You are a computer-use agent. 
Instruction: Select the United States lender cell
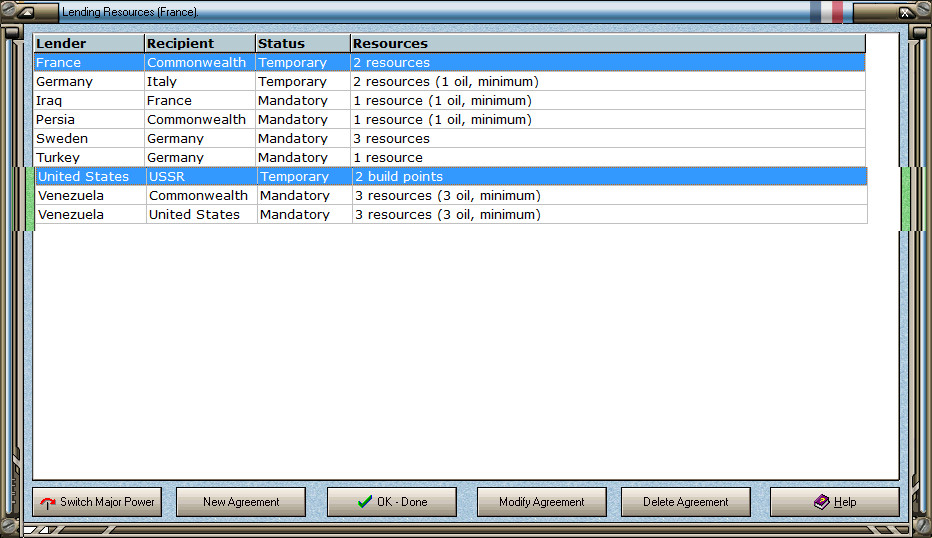tap(90, 177)
